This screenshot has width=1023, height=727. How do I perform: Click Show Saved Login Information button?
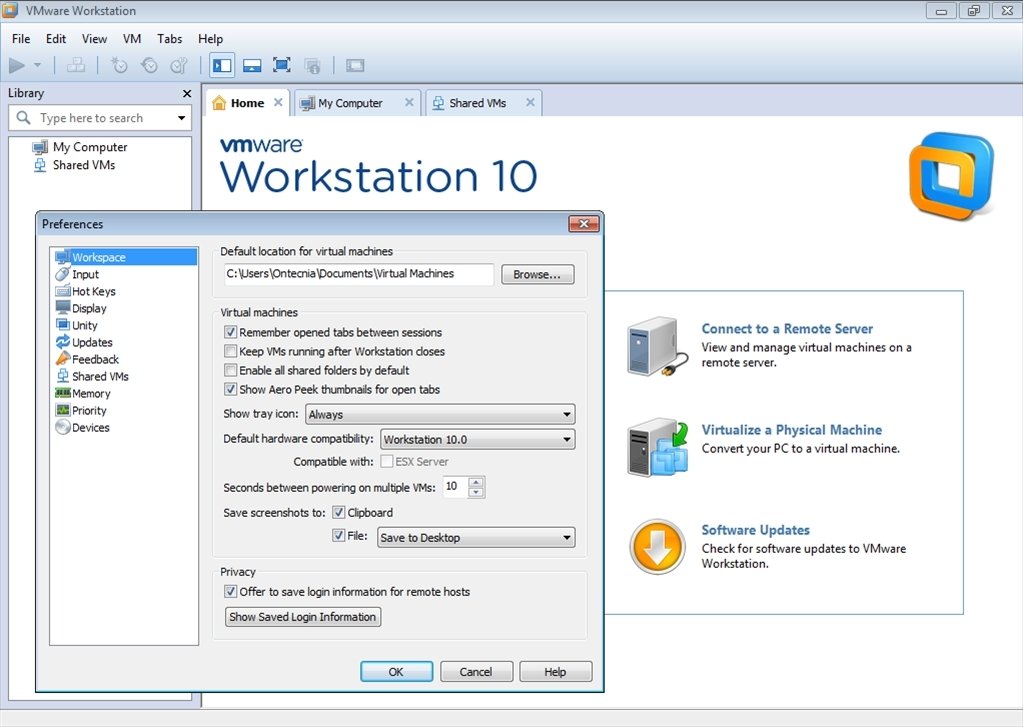pyautogui.click(x=303, y=617)
